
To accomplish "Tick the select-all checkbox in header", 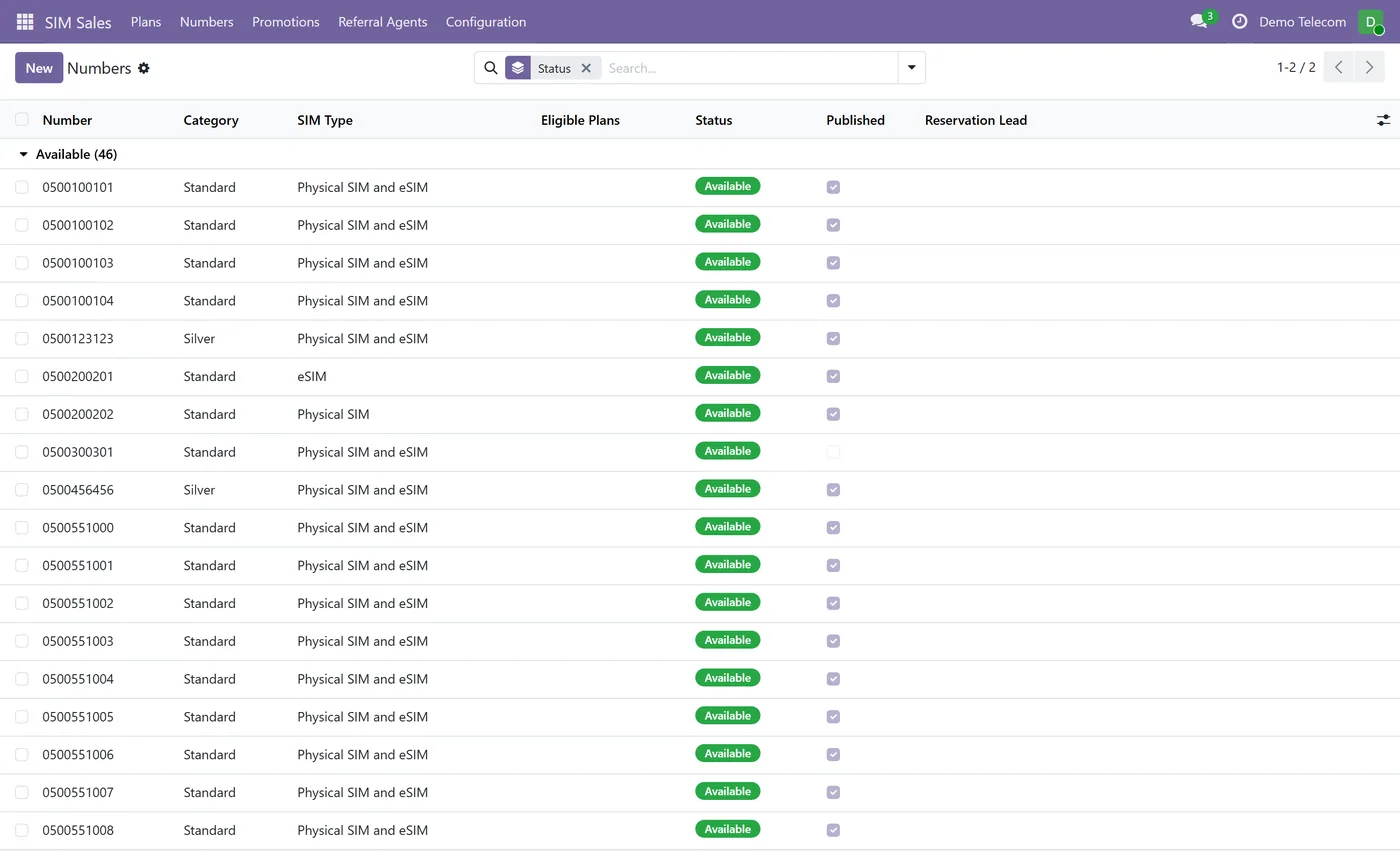I will [22, 120].
